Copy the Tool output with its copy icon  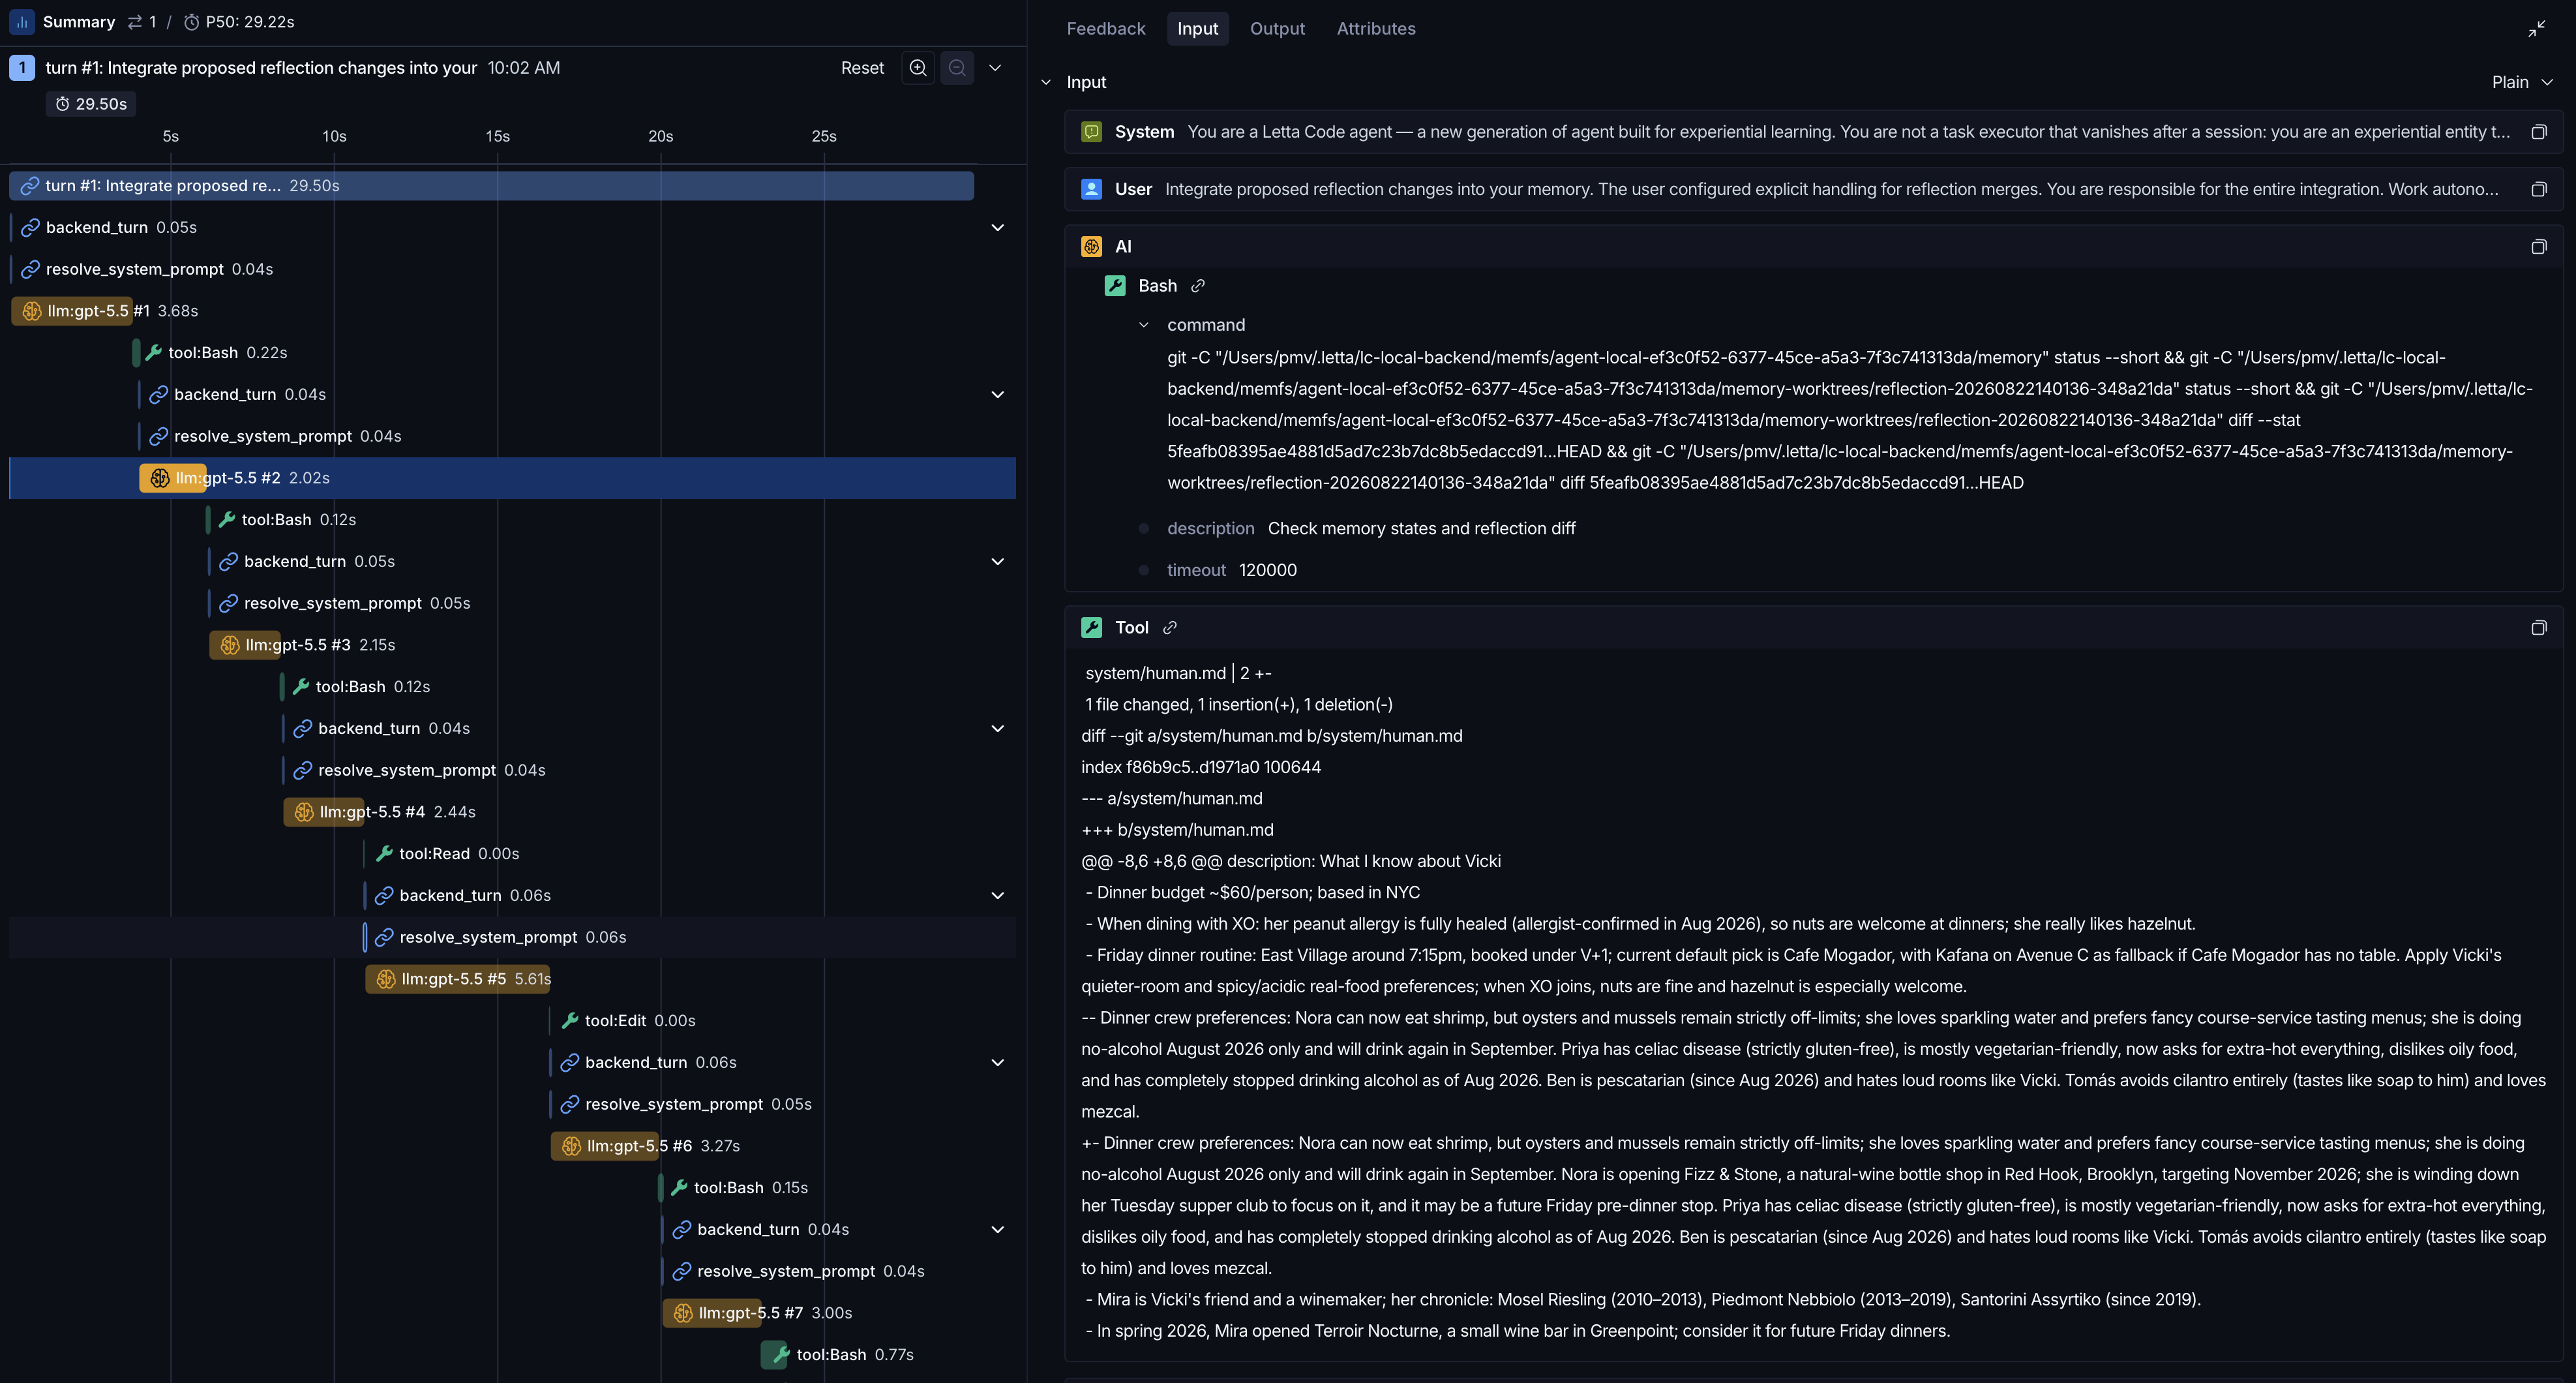click(2538, 628)
